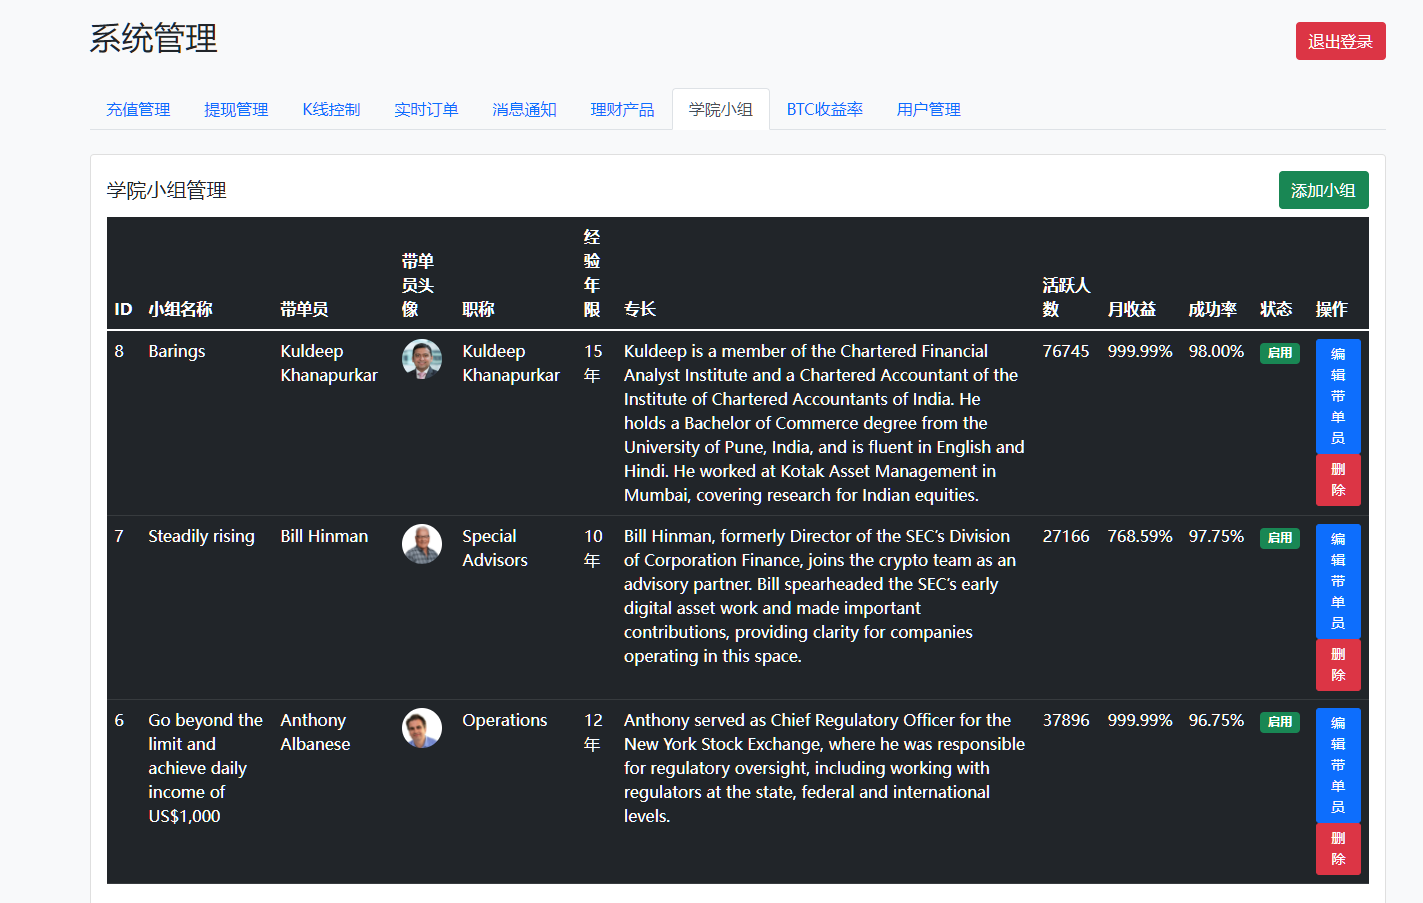Open the 充值管理 tab

pos(138,109)
